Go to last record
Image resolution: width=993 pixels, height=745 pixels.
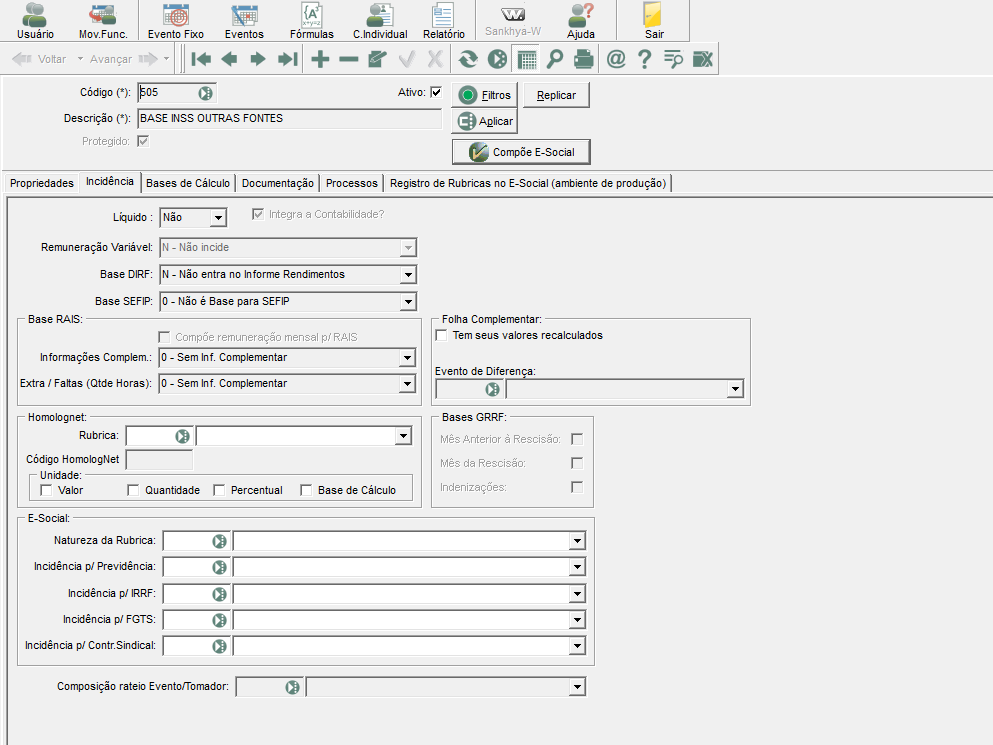click(288, 59)
